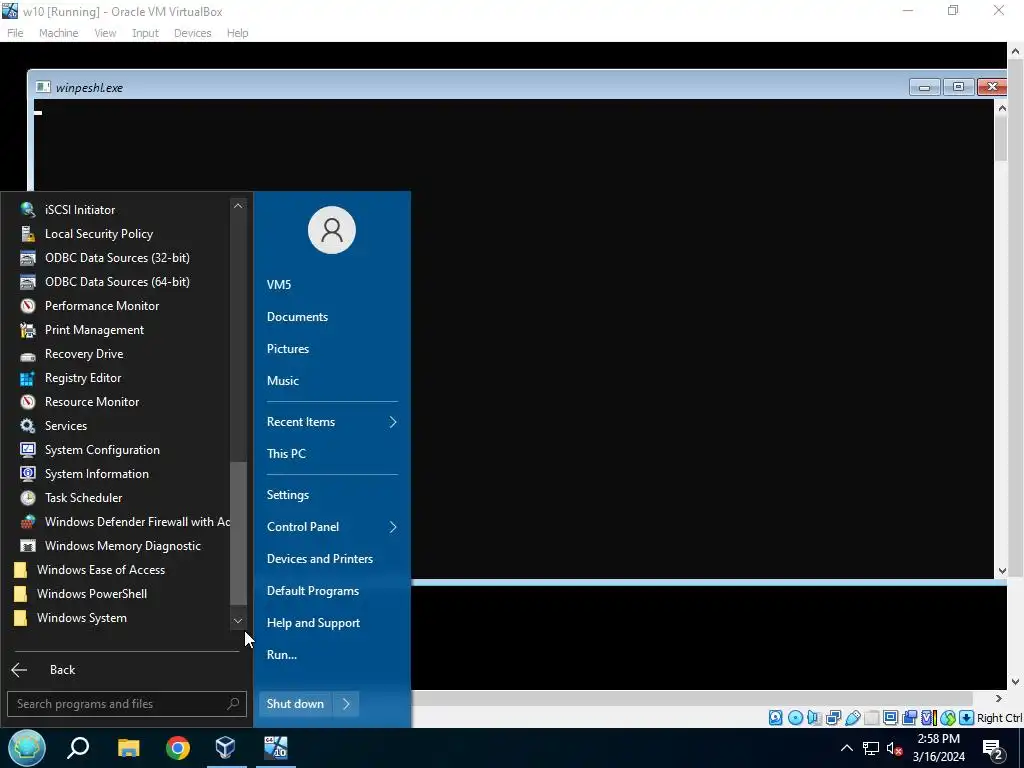Open Default Programs
This screenshot has width=1024, height=768.
point(313,591)
